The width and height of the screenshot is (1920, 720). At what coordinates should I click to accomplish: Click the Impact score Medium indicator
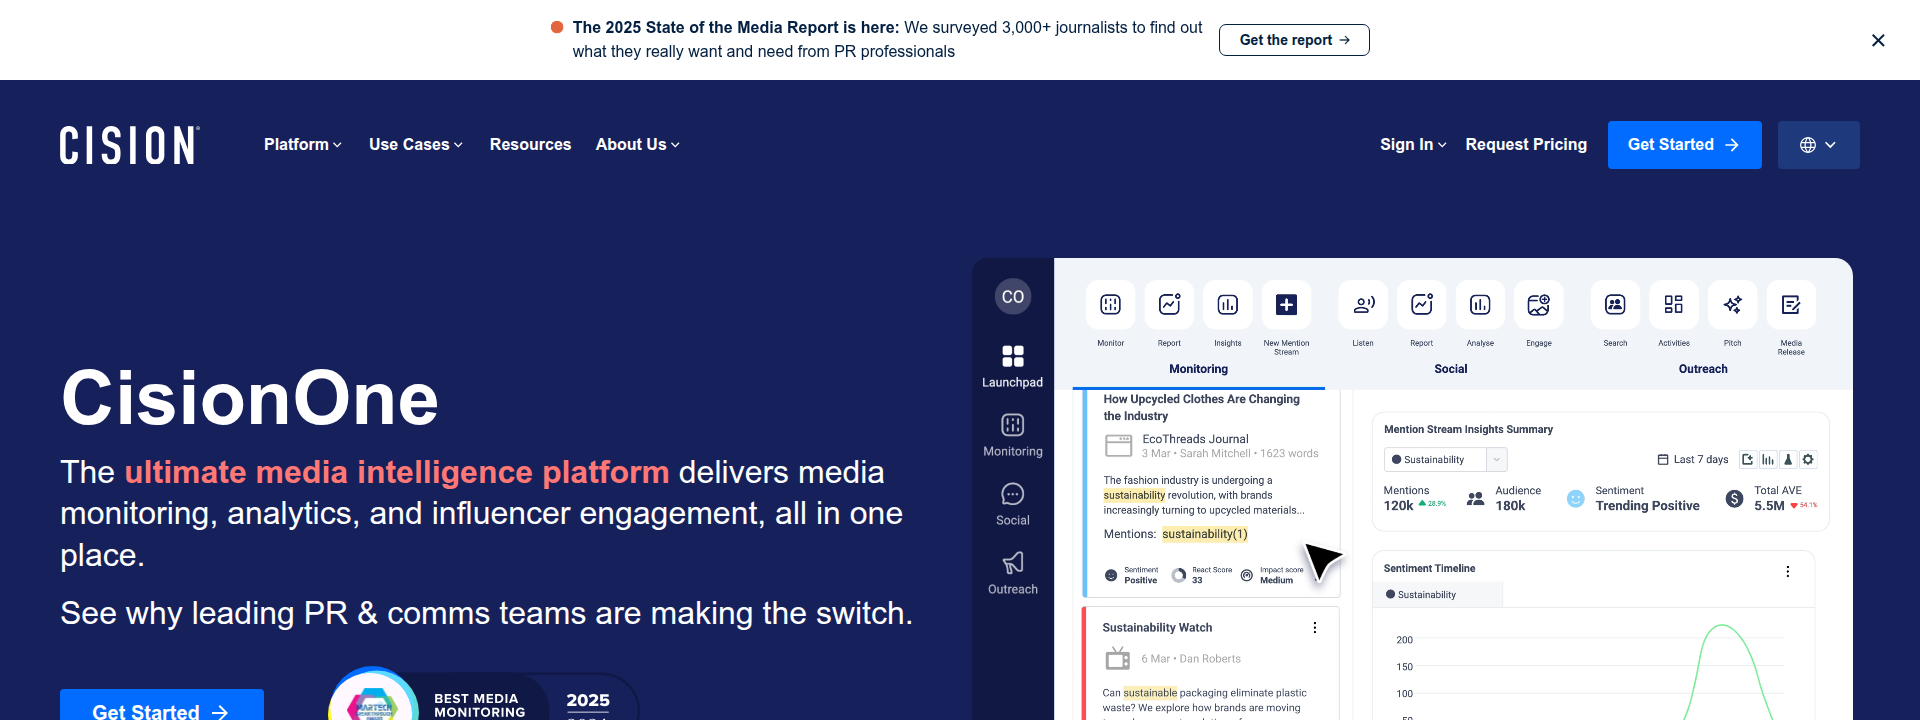point(1272,575)
